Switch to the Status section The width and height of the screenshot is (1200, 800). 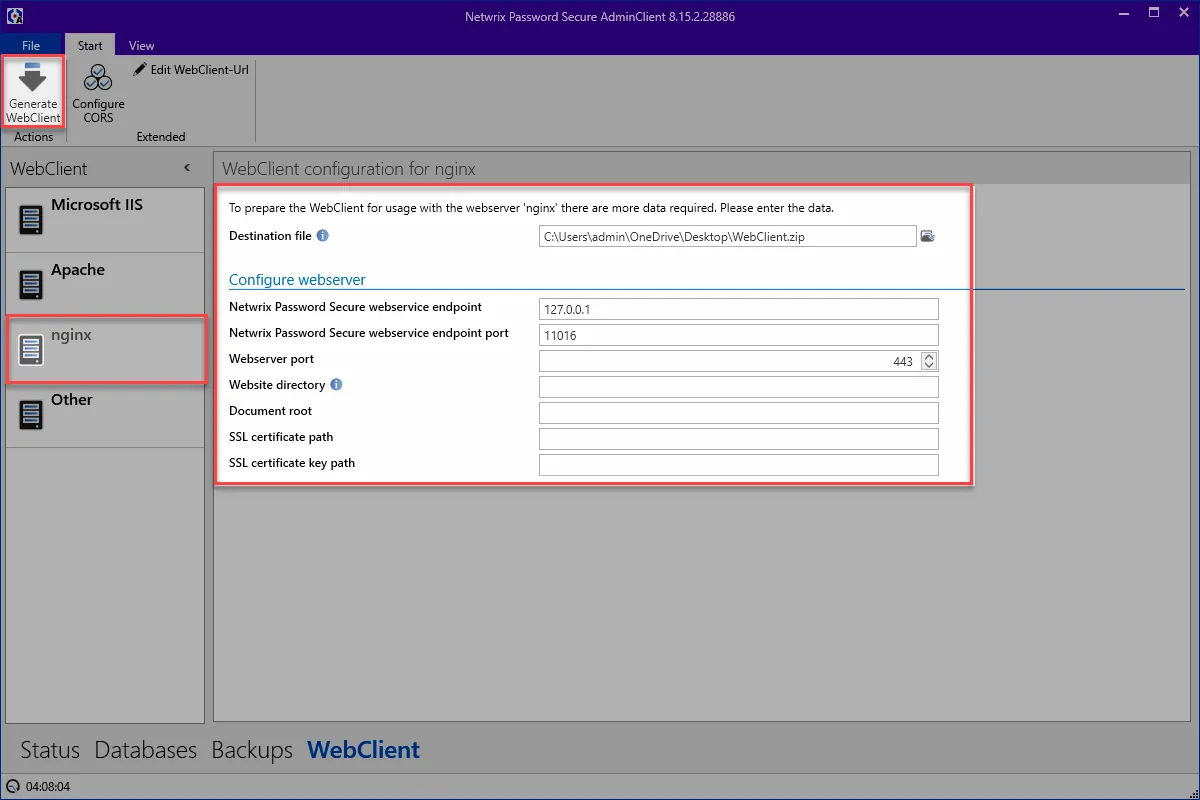point(50,750)
